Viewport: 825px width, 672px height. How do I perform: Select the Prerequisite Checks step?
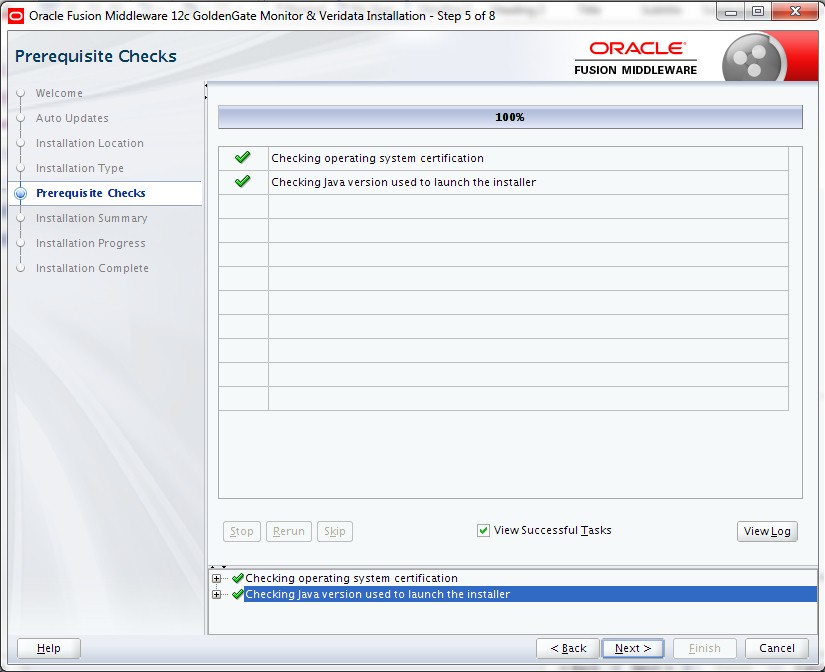(x=90, y=193)
